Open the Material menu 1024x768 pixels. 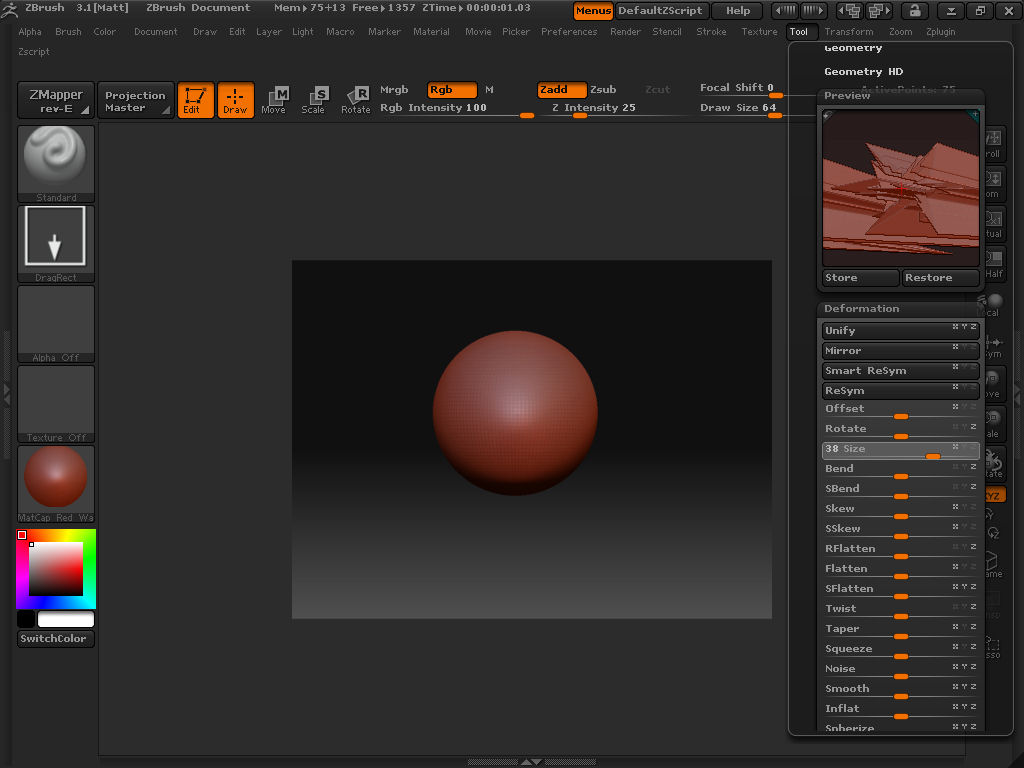pyautogui.click(x=431, y=31)
